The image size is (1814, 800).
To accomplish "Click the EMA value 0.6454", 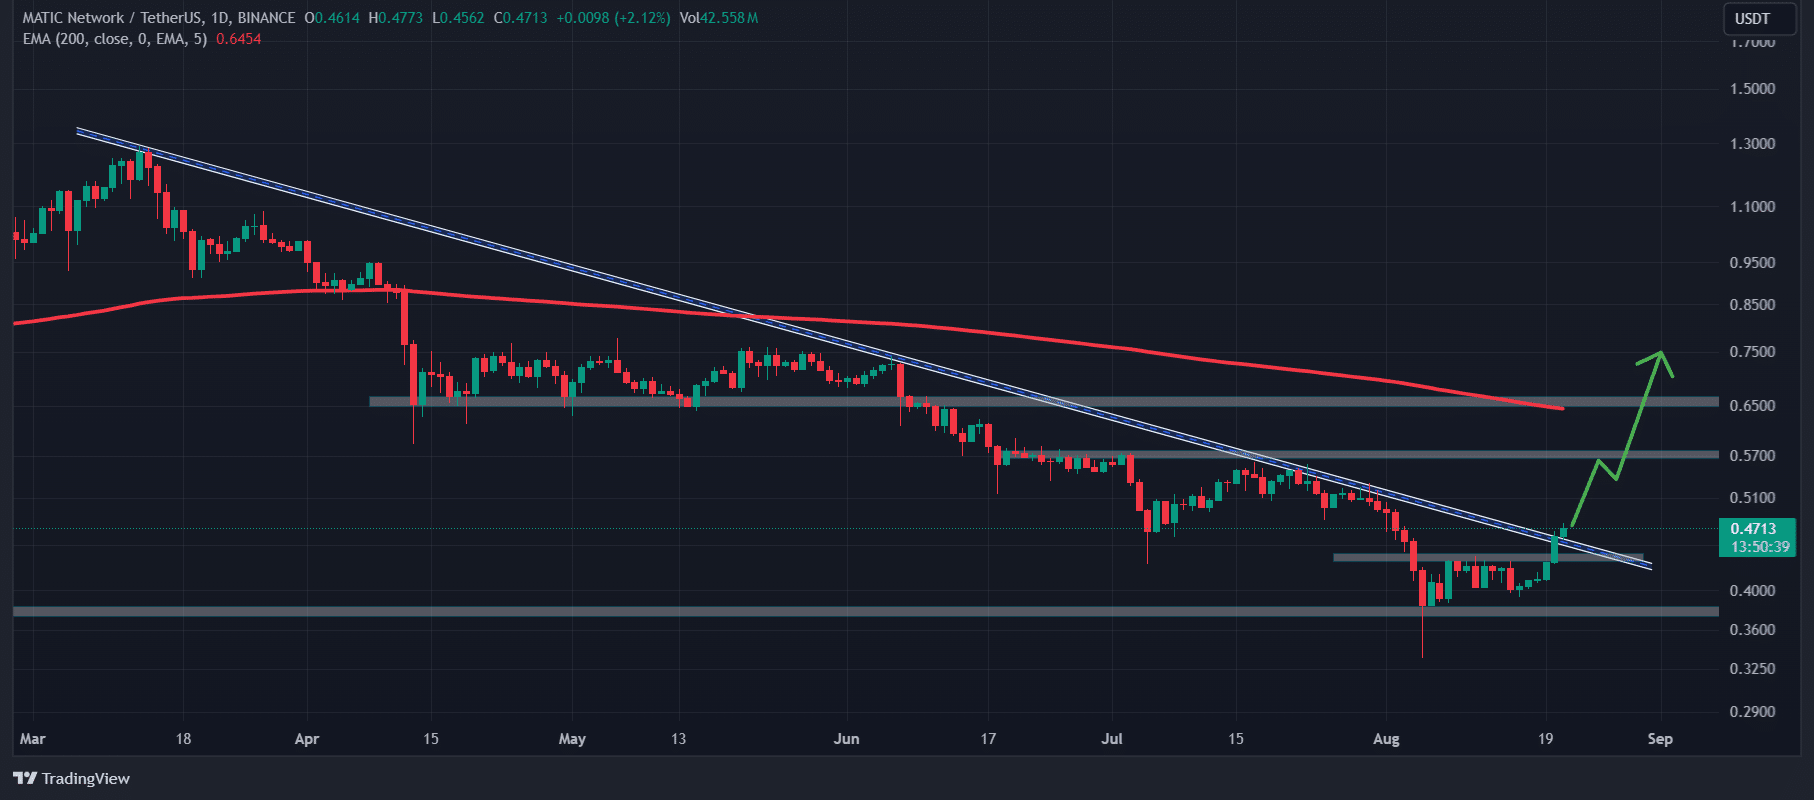I will [239, 39].
